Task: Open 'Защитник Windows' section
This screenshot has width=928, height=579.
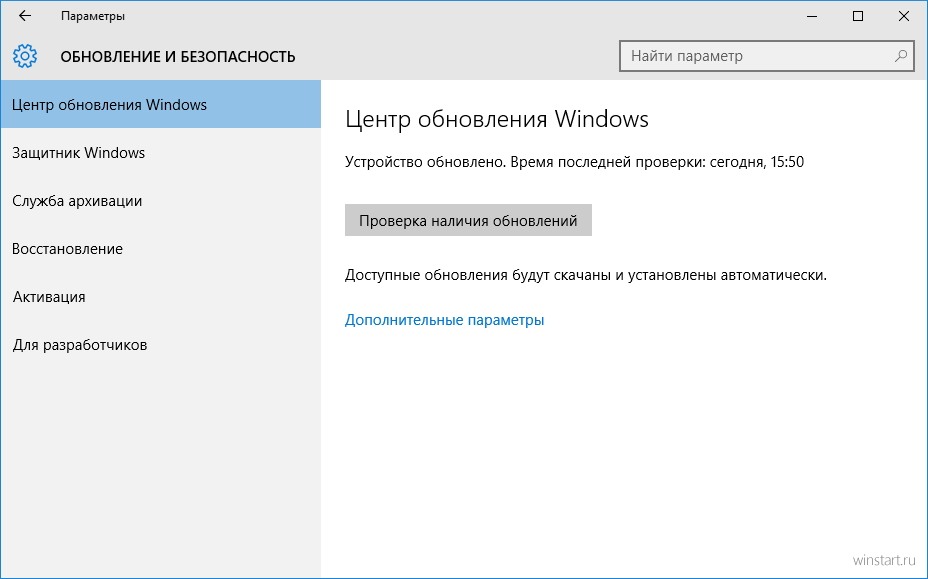Action: click(x=160, y=153)
